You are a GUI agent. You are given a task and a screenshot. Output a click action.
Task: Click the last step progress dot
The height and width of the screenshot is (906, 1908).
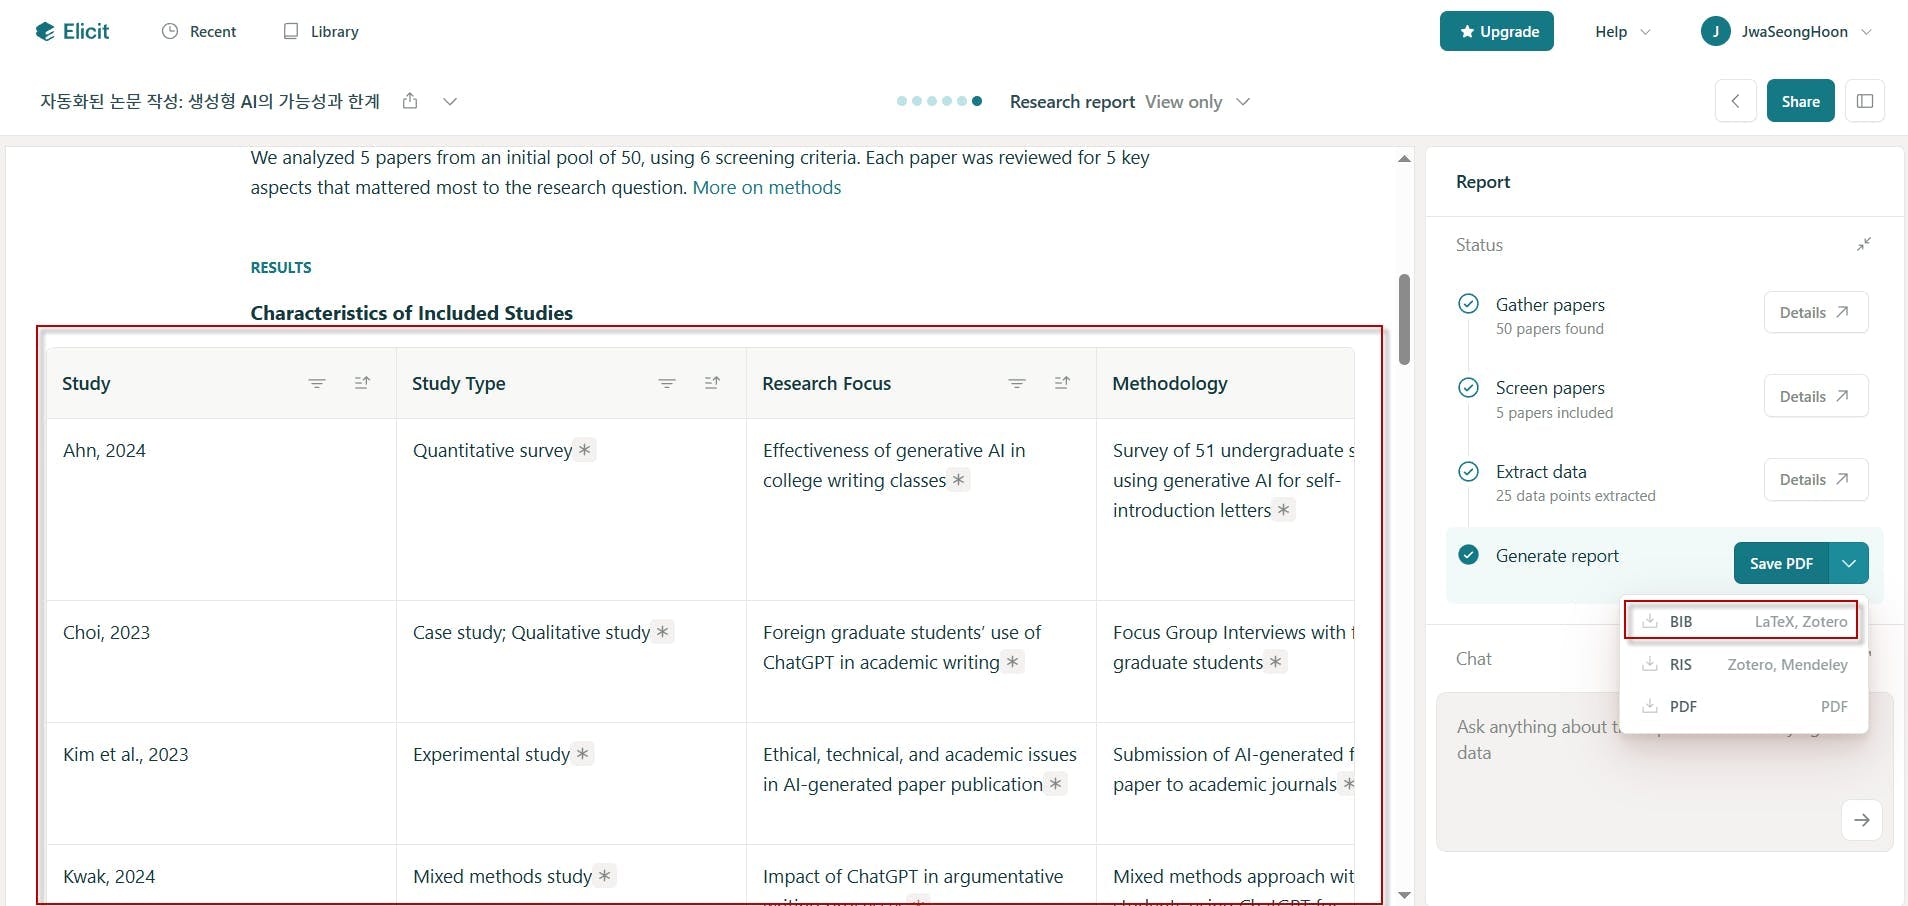pos(977,101)
